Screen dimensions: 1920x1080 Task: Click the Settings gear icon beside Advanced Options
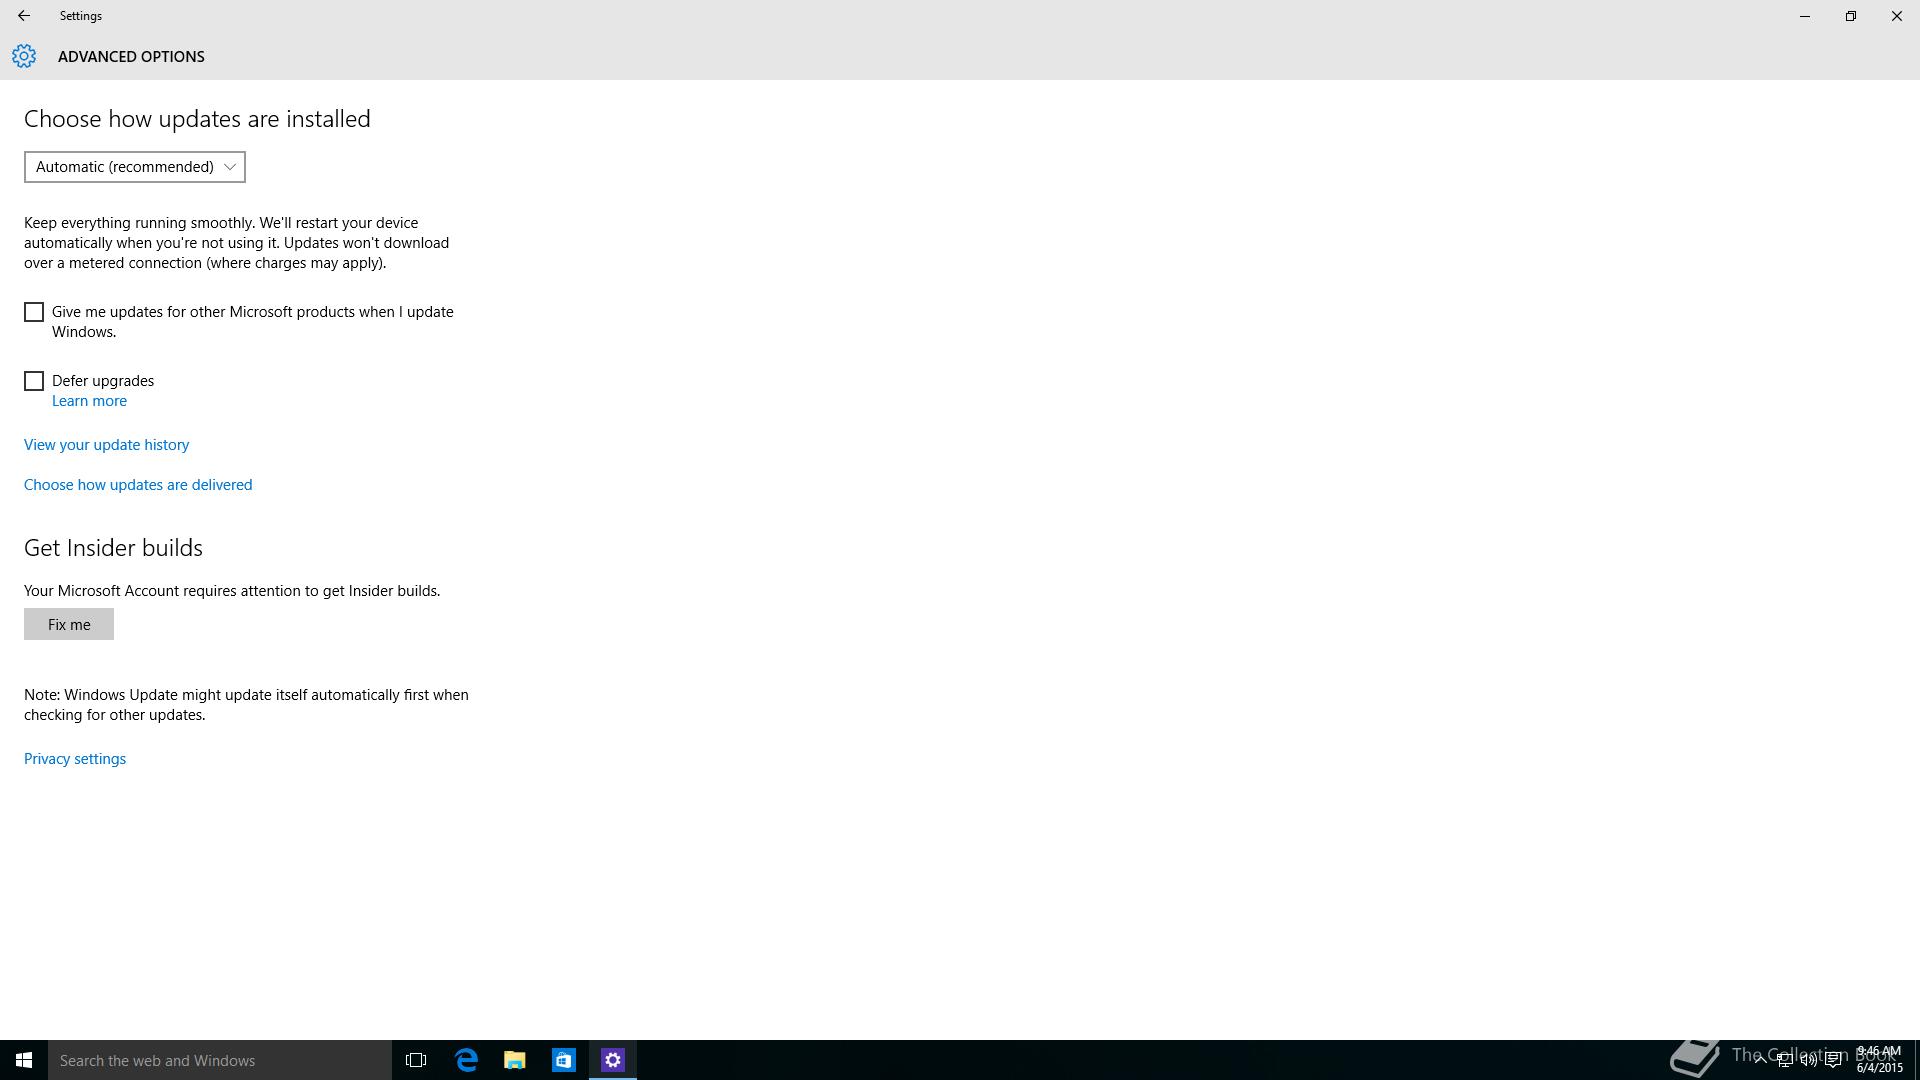[x=24, y=56]
